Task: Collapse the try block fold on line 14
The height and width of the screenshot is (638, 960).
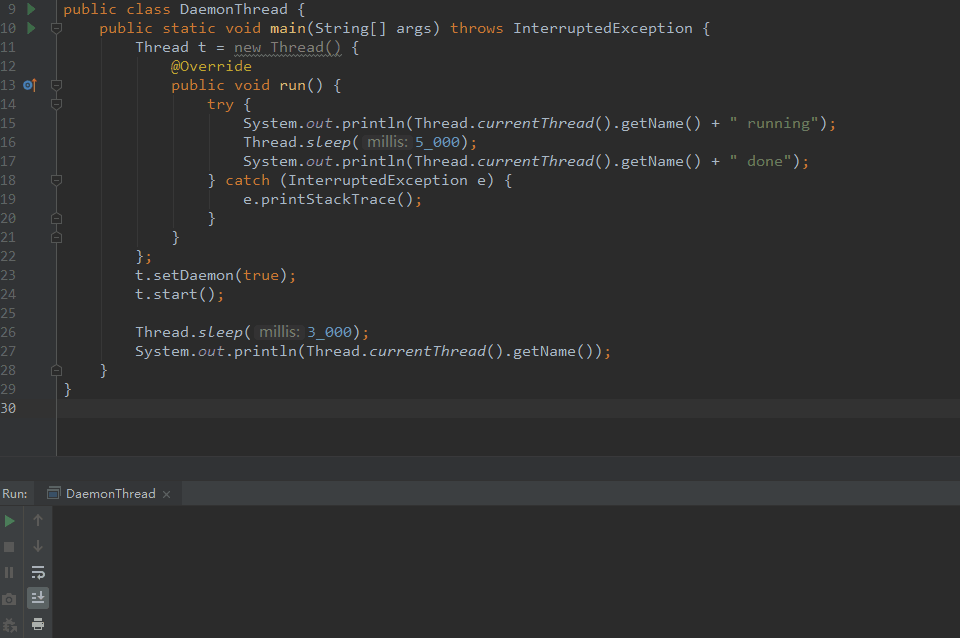Action: click(x=56, y=104)
